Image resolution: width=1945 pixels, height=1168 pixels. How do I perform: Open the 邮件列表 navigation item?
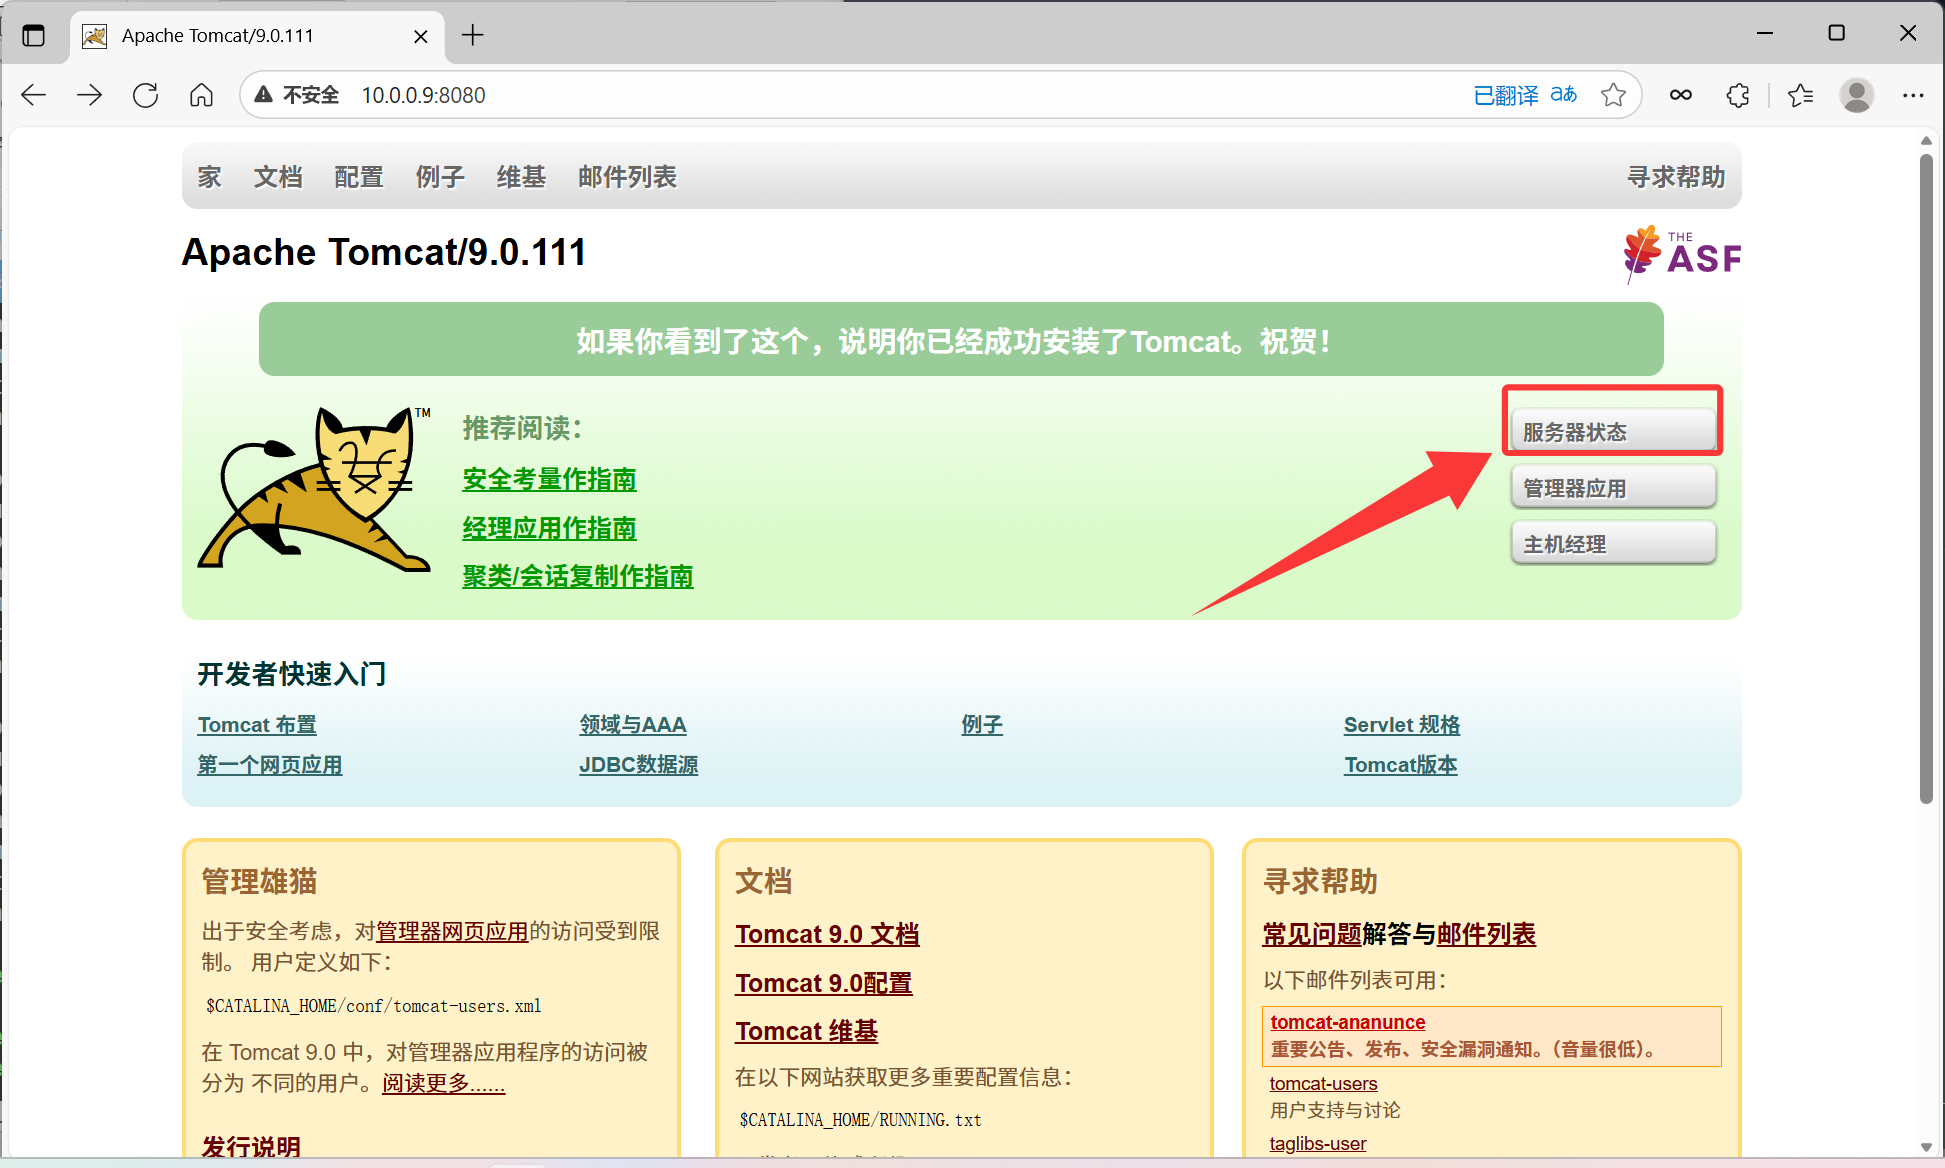click(x=627, y=177)
